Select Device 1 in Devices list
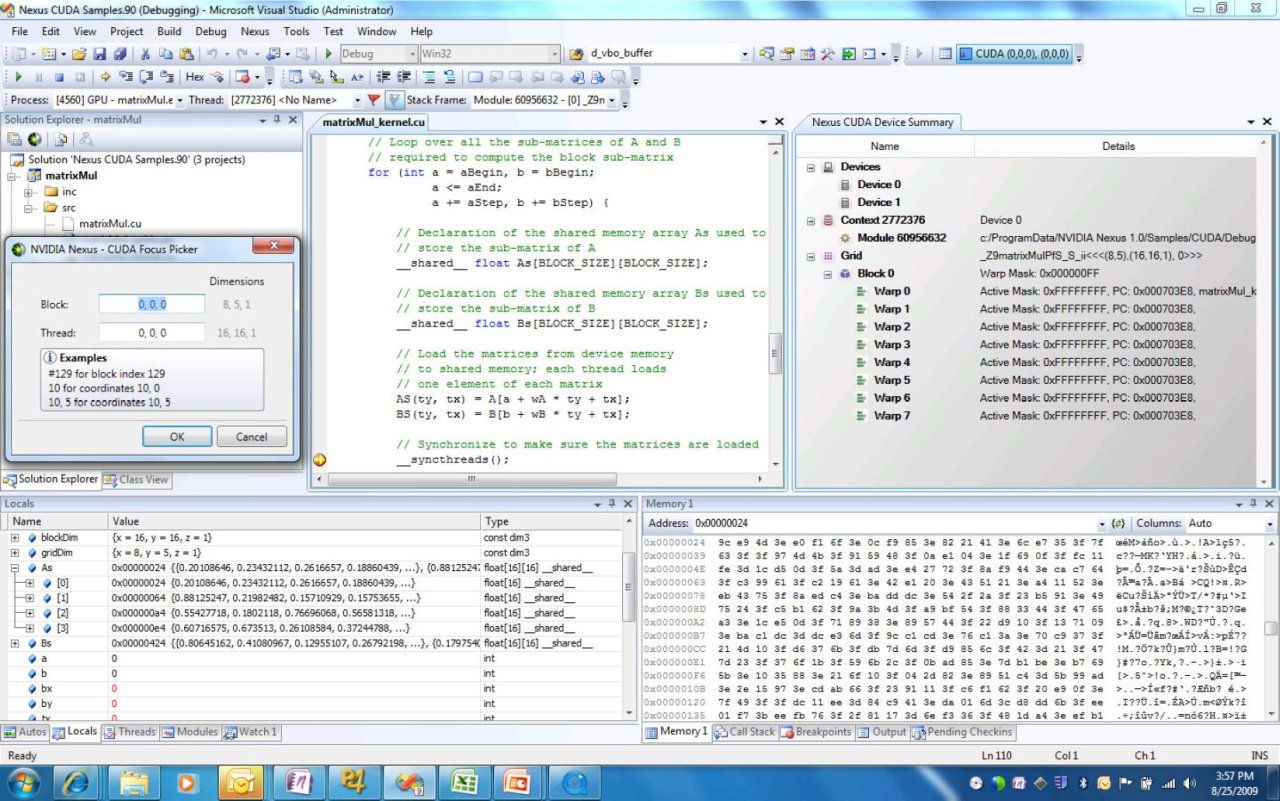The image size is (1280, 801). pyautogui.click(x=879, y=202)
